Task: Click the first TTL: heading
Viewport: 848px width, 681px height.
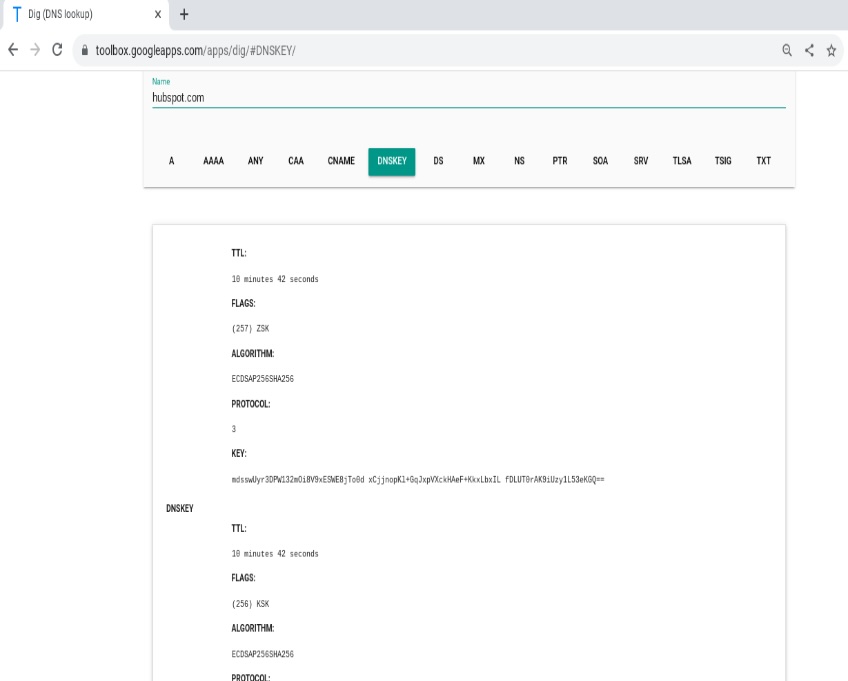Action: [x=238, y=253]
